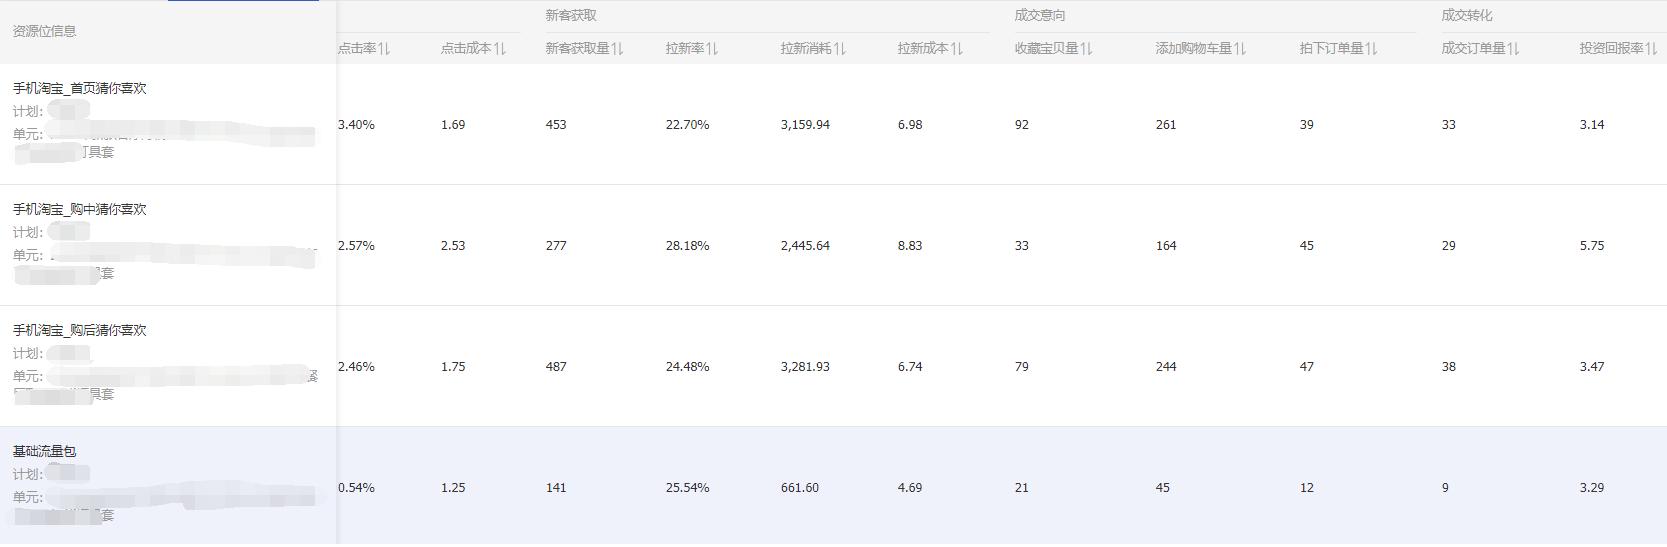Click the sort icon beside 成交订单量
Image resolution: width=1667 pixels, height=547 pixels.
click(x=1513, y=49)
